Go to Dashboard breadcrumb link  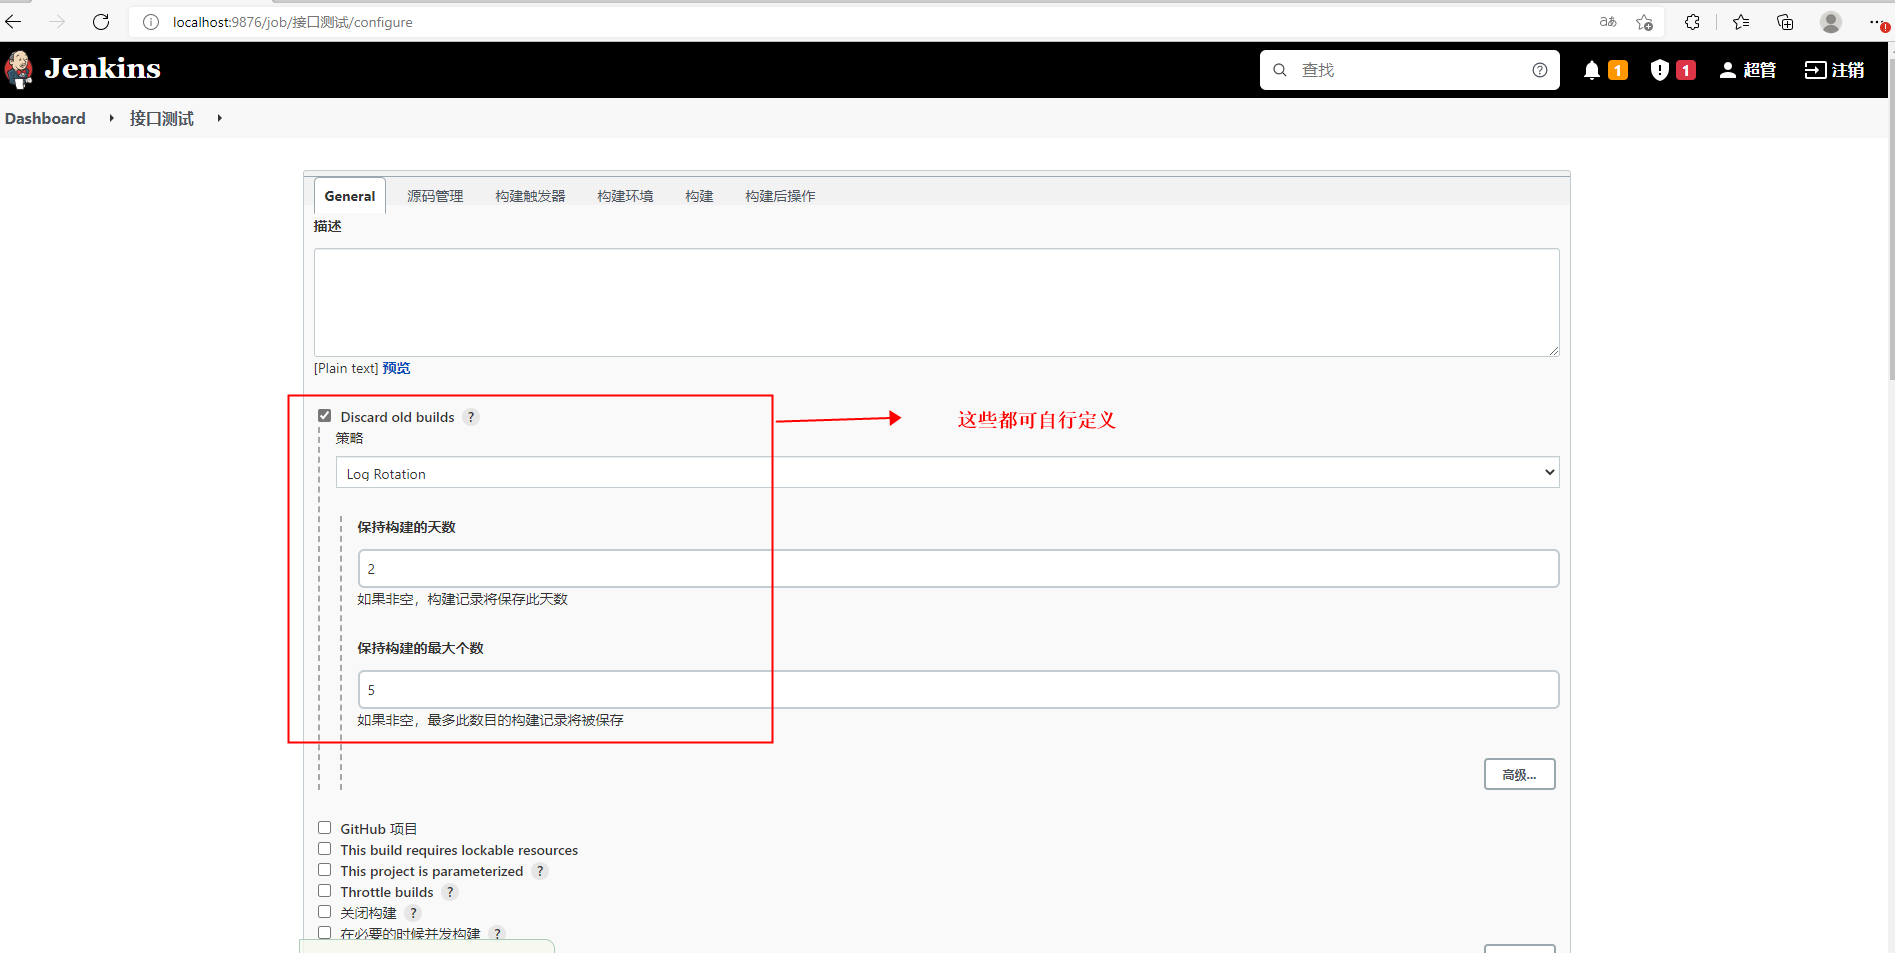(45, 118)
